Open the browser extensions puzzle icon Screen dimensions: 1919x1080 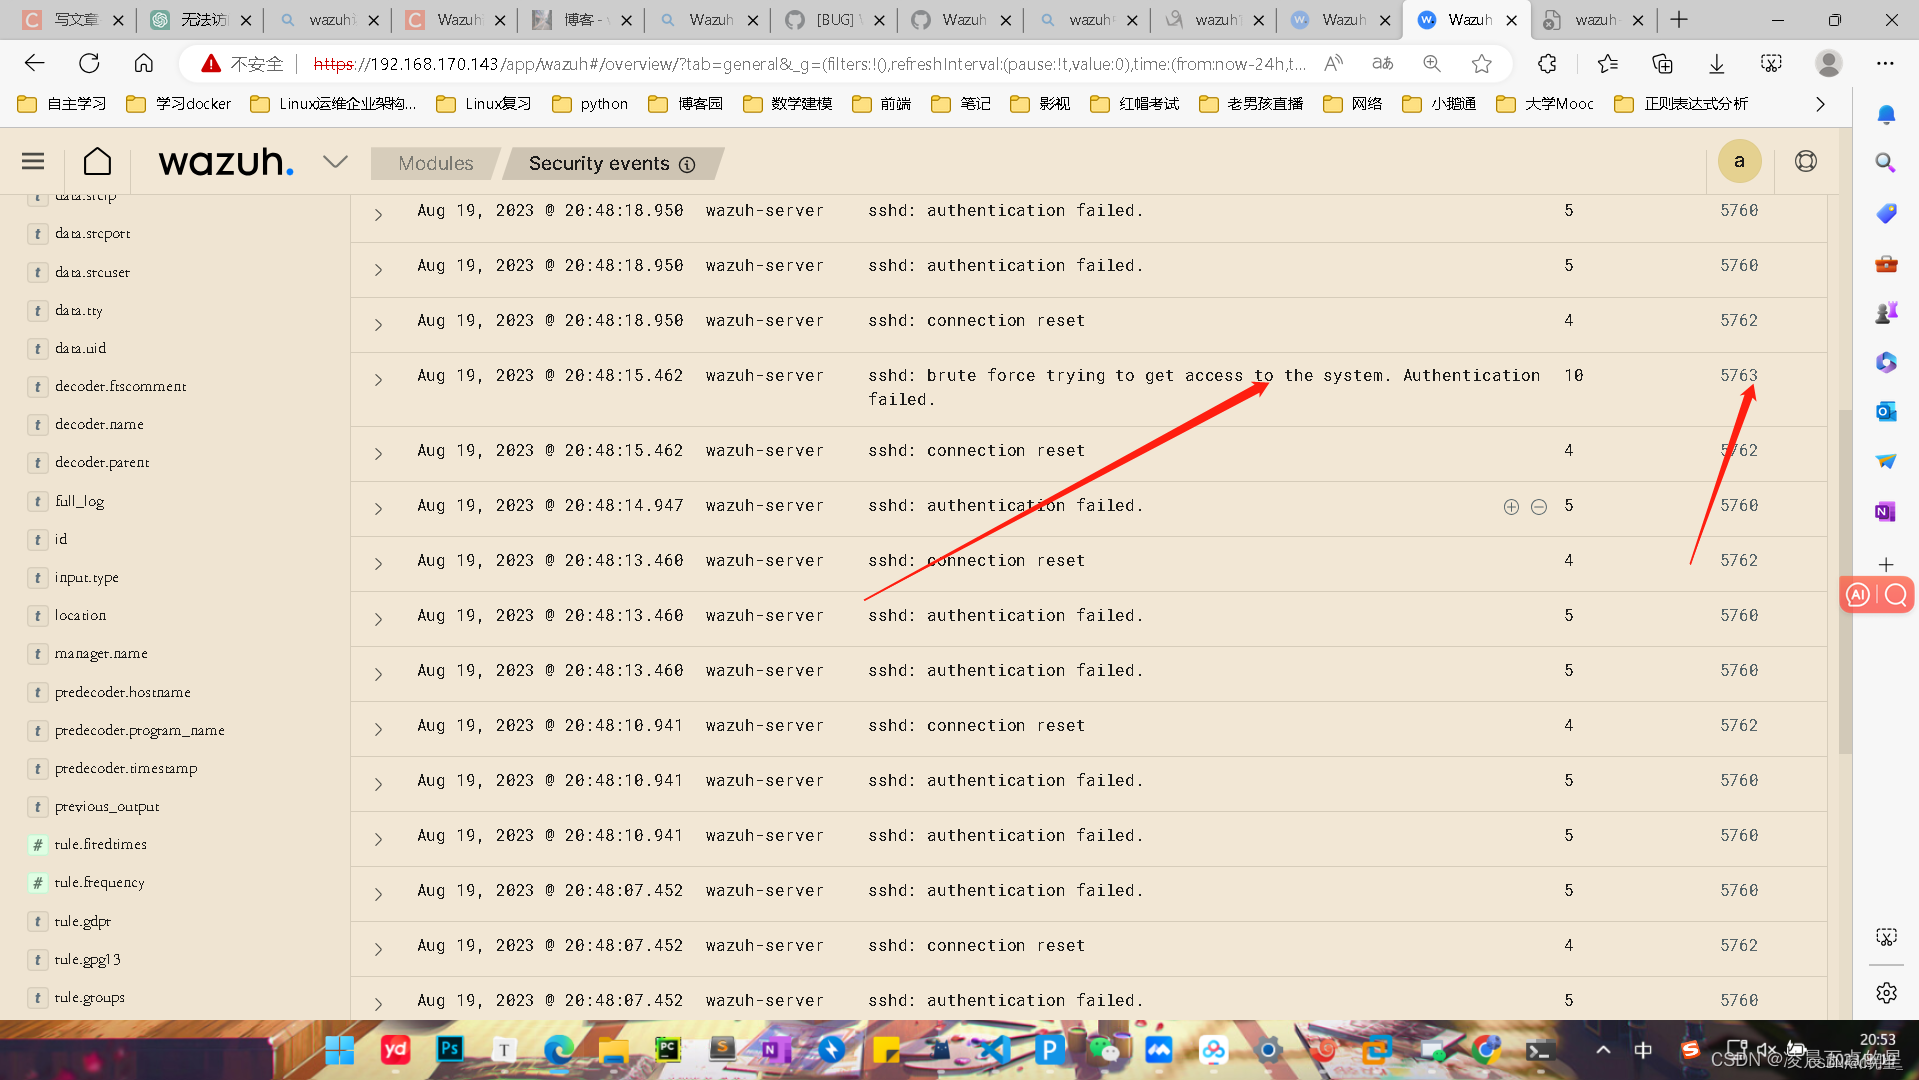pos(1547,63)
